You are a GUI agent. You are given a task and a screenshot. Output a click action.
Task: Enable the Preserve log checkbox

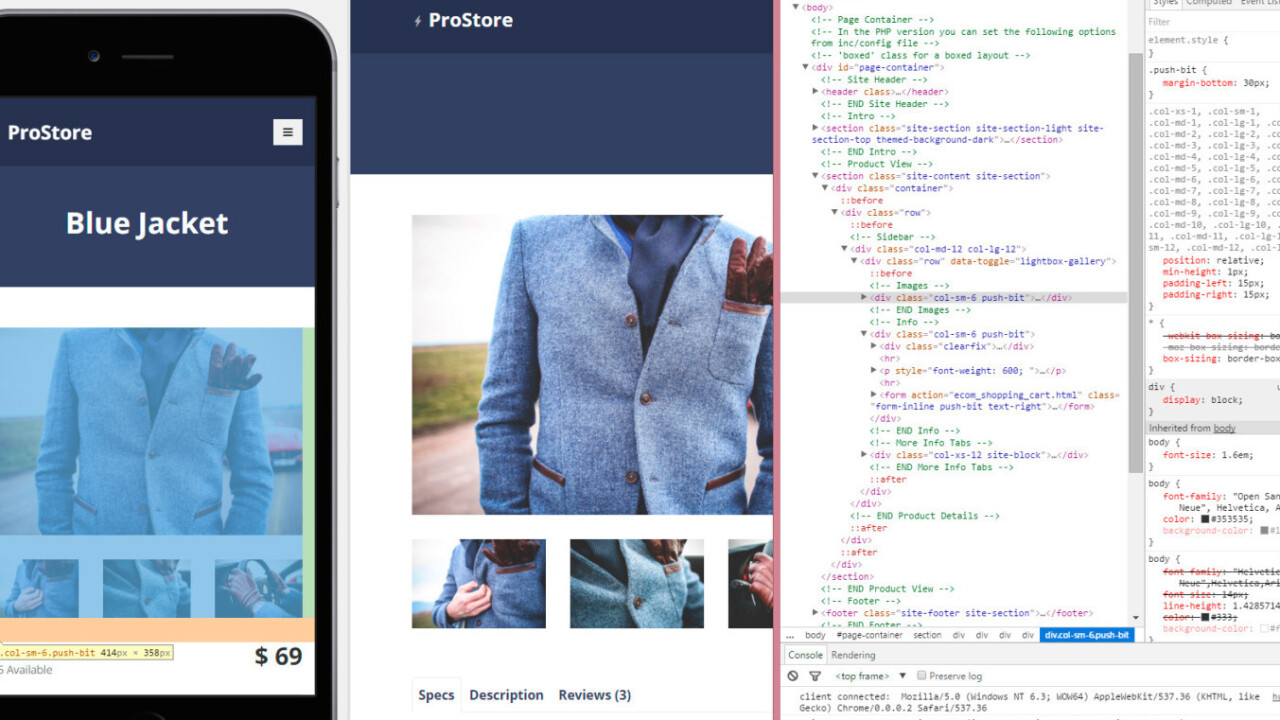click(x=921, y=676)
